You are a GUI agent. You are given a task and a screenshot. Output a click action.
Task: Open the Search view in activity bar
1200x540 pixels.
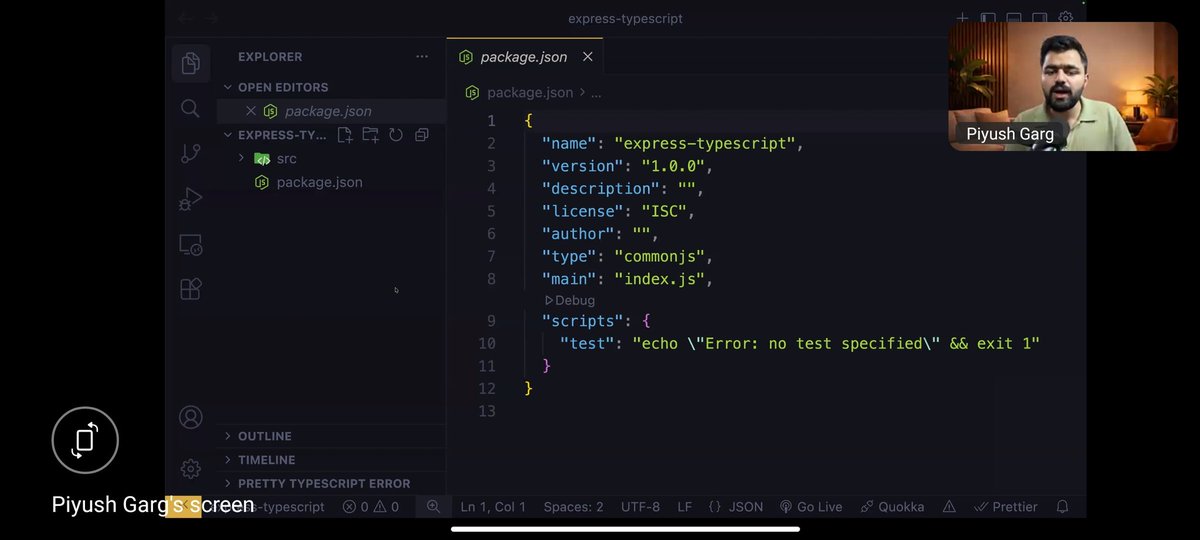[190, 108]
